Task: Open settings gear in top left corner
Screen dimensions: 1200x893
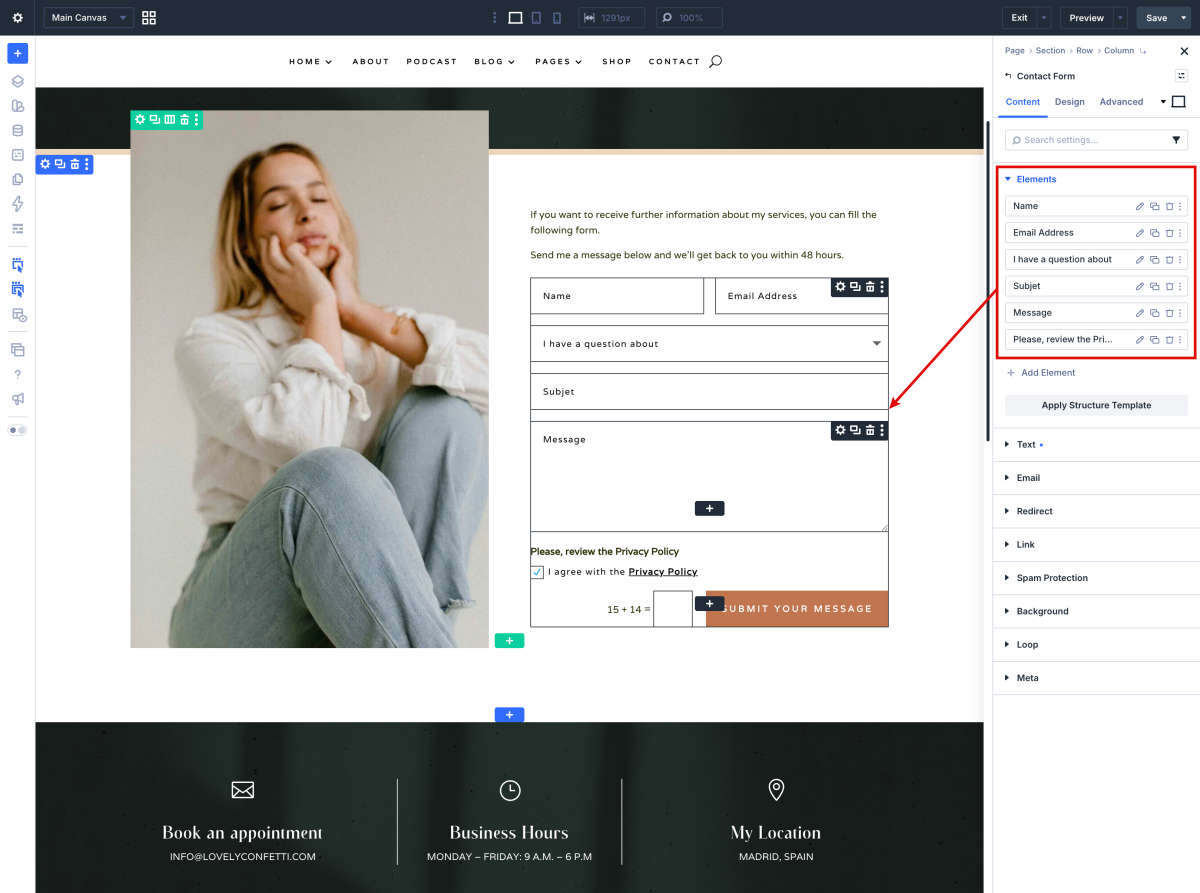Action: 18,18
